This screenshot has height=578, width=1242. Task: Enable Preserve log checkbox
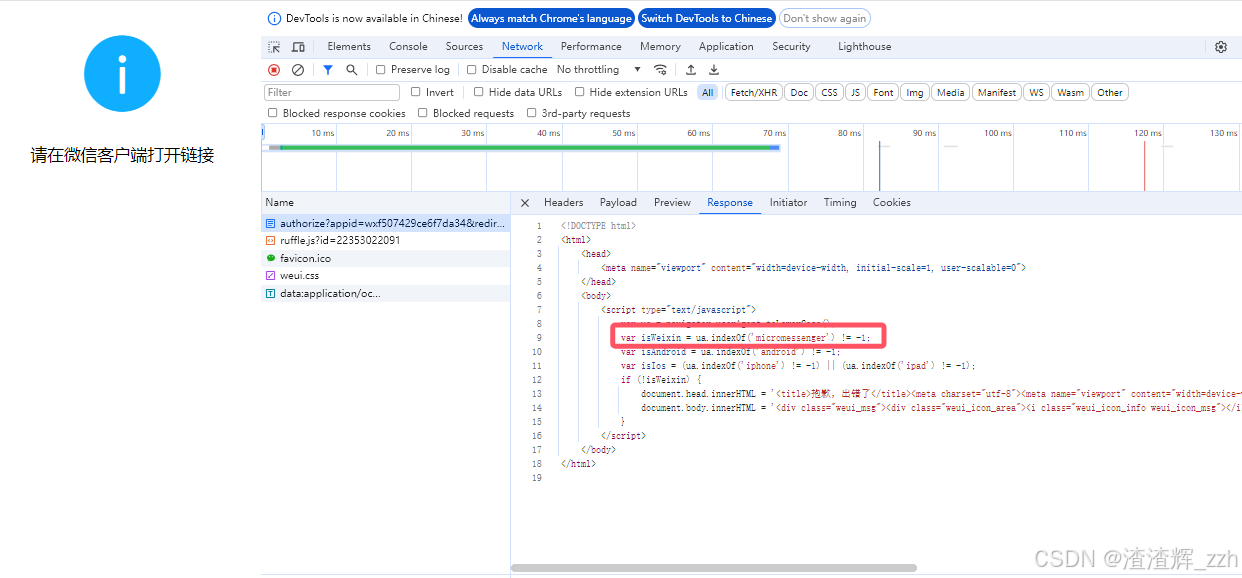point(381,70)
